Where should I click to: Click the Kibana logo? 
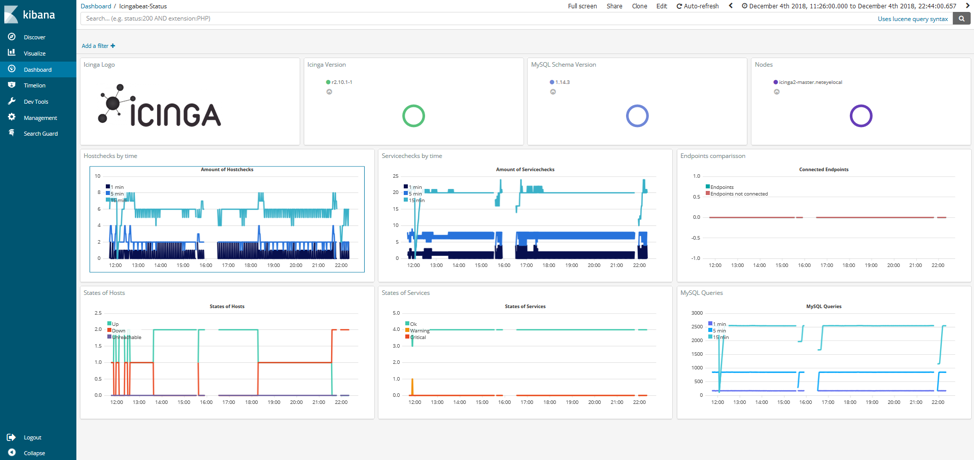[31, 14]
